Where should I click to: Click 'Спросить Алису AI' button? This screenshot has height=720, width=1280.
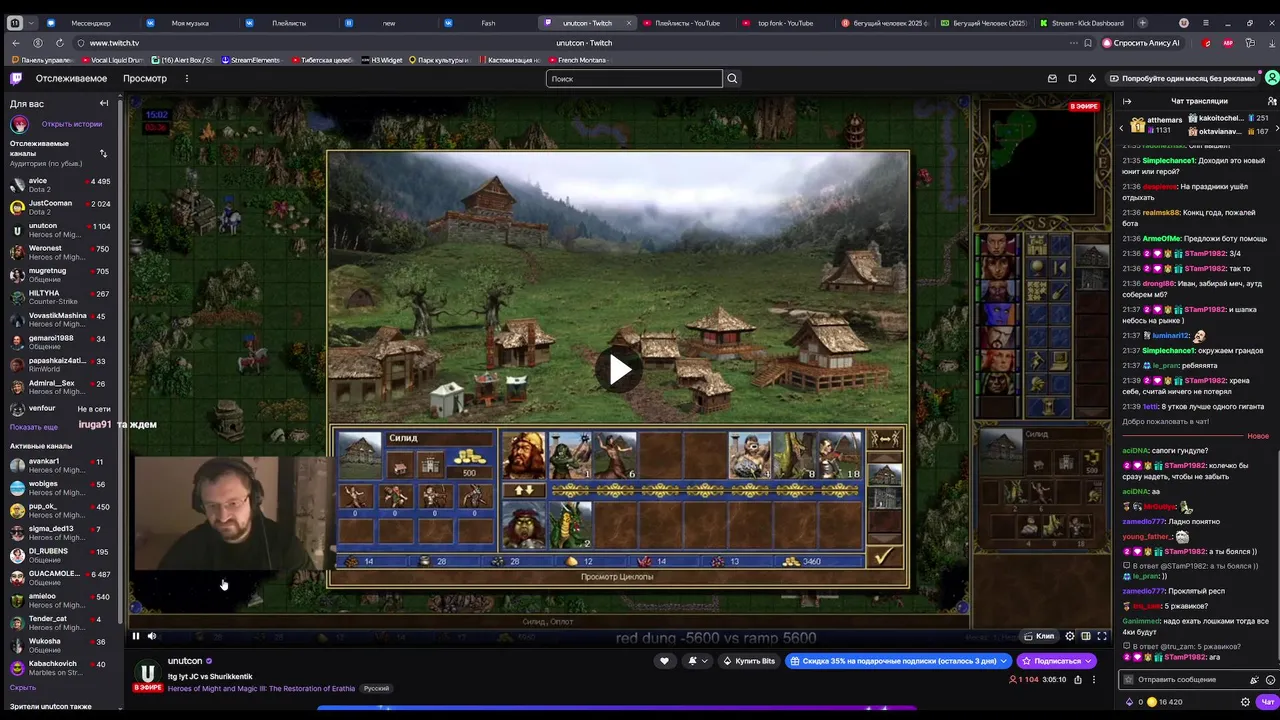pos(1141,43)
